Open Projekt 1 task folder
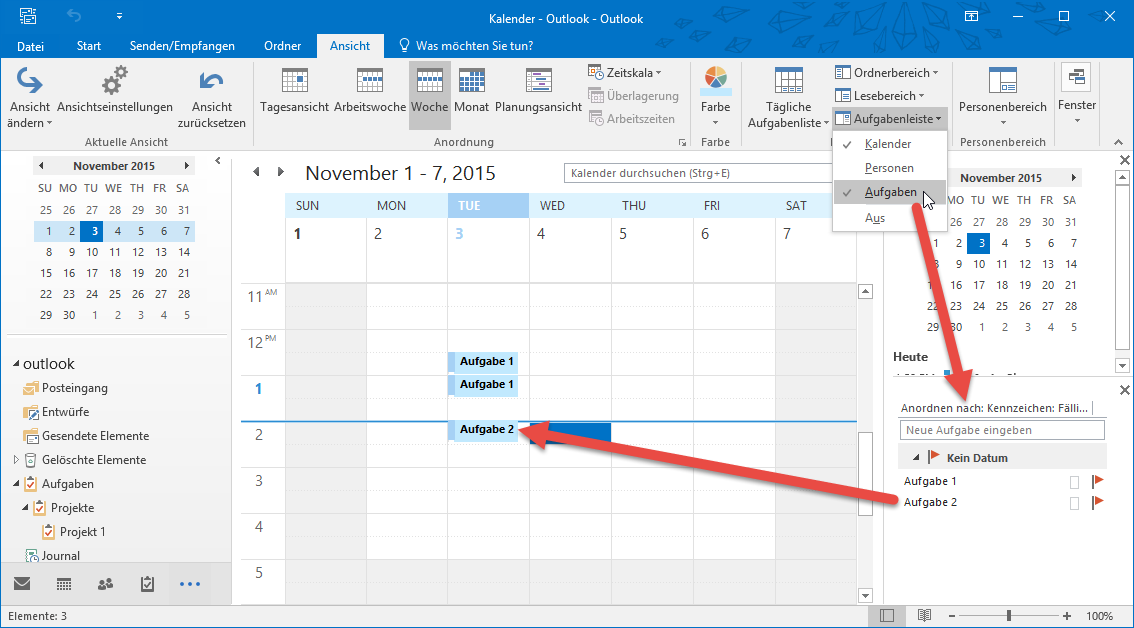The height and width of the screenshot is (628, 1134). (82, 531)
